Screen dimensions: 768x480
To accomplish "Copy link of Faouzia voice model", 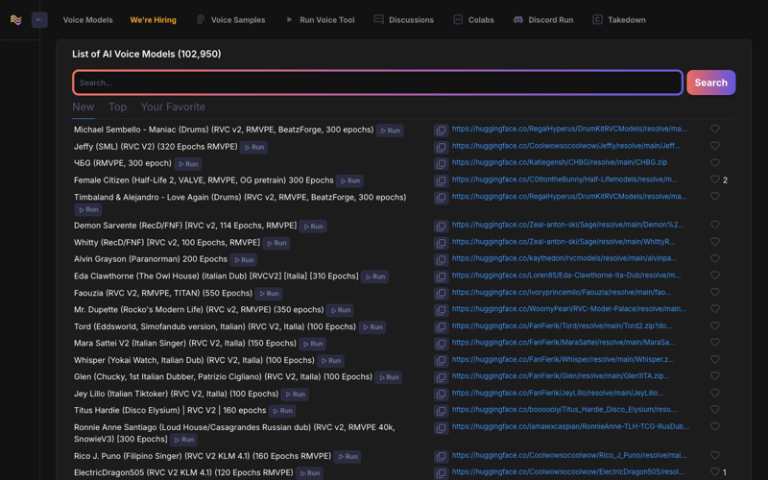I will click(x=441, y=293).
